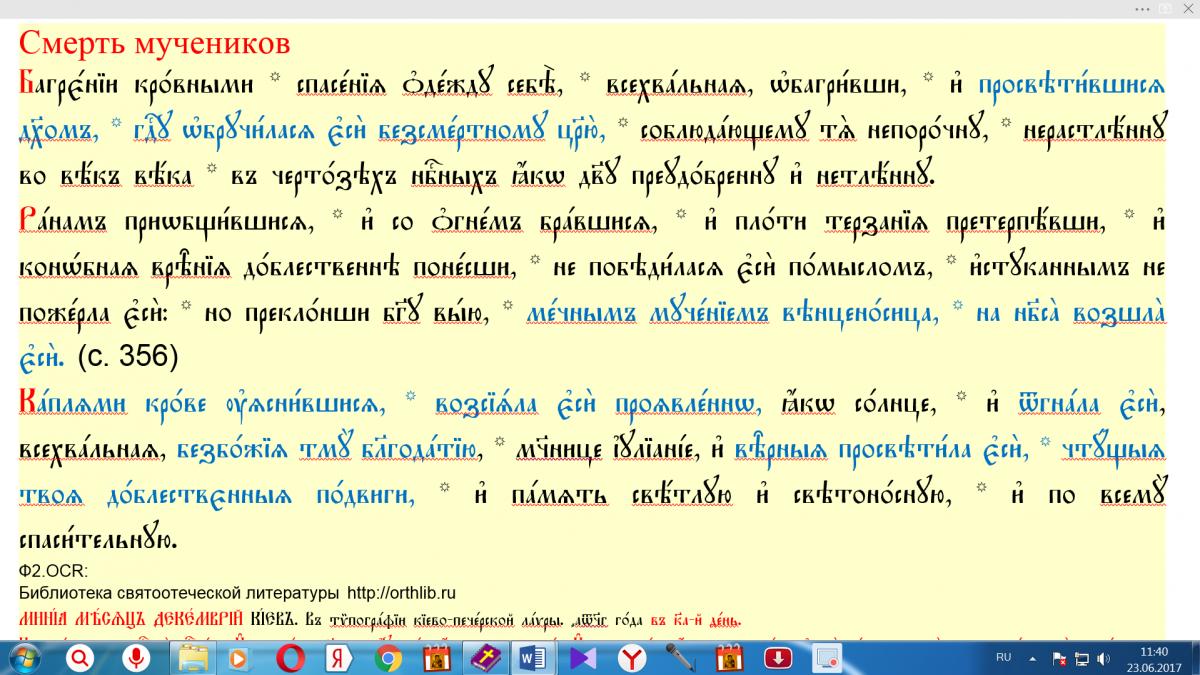Click the Action Center flag icon
Screen dimensions: 1200x675
pos(1059,658)
